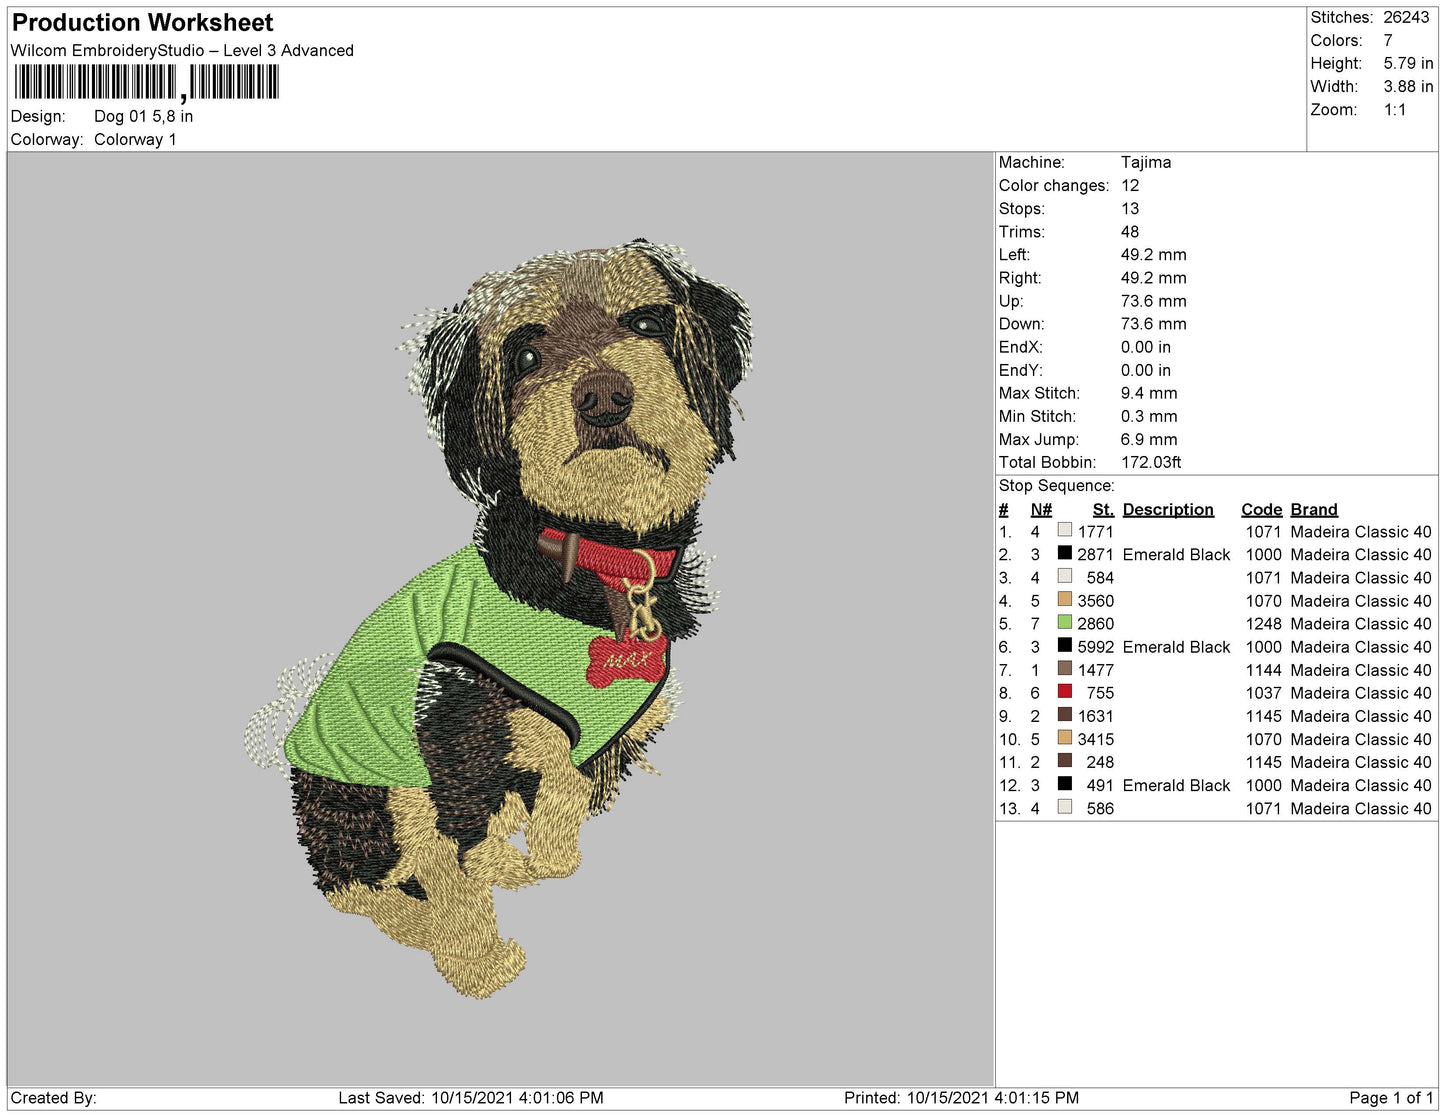Click the Total Bobbin value 172.03ft

pos(1151,462)
